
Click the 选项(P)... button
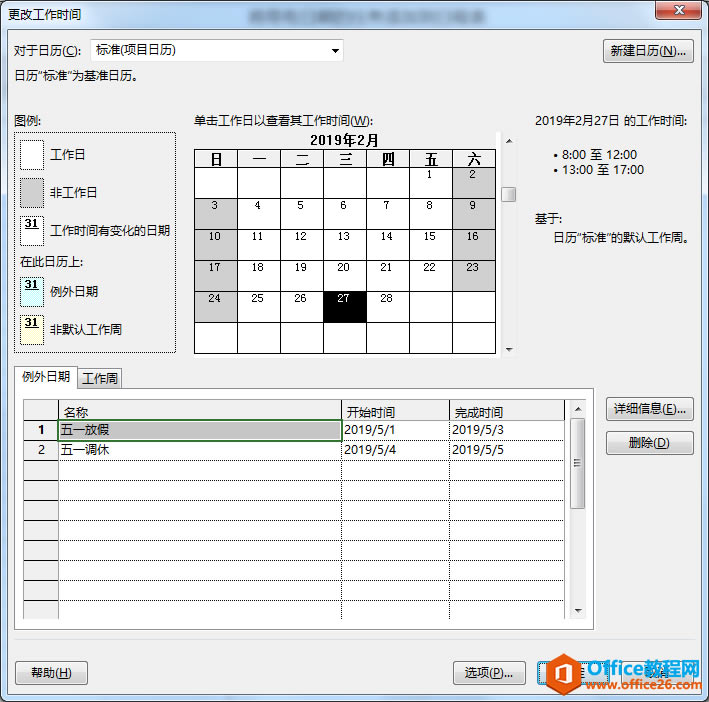[489, 673]
